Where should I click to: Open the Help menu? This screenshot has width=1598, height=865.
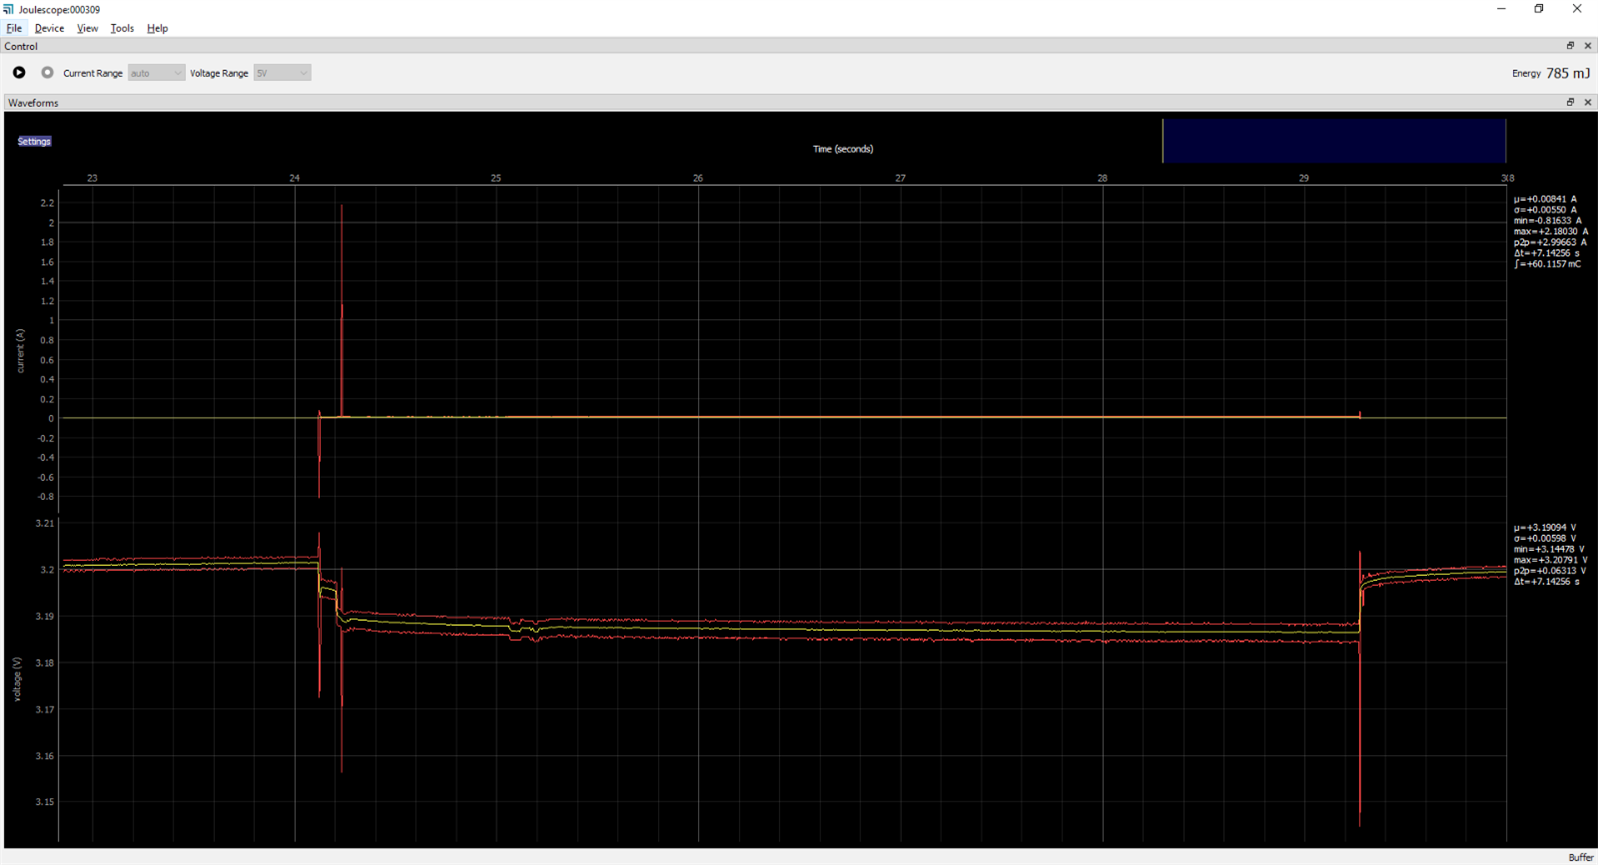coord(157,28)
